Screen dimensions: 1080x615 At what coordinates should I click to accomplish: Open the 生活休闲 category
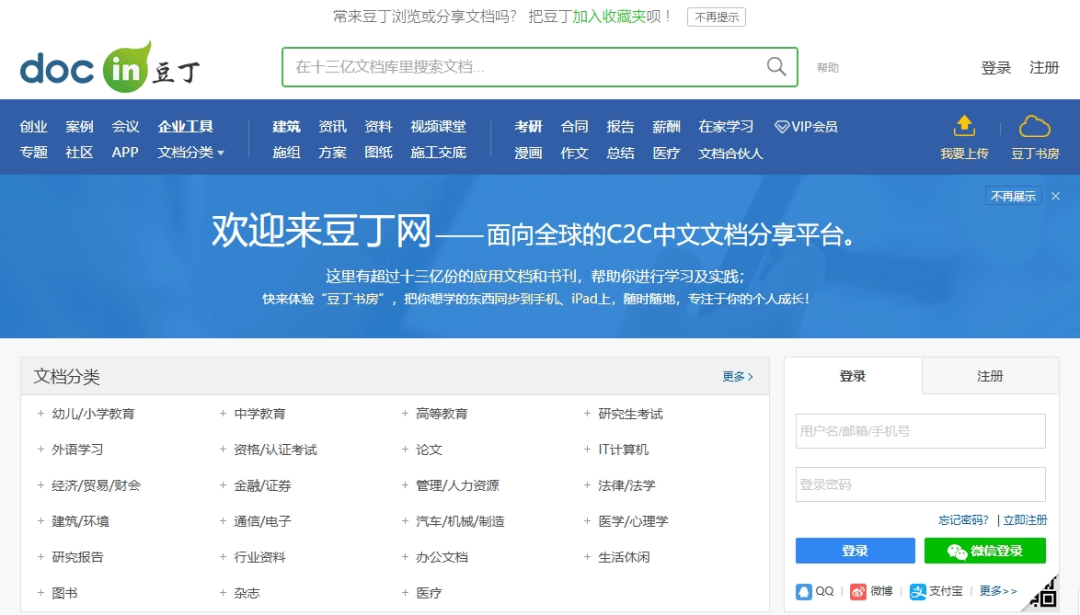click(x=624, y=557)
